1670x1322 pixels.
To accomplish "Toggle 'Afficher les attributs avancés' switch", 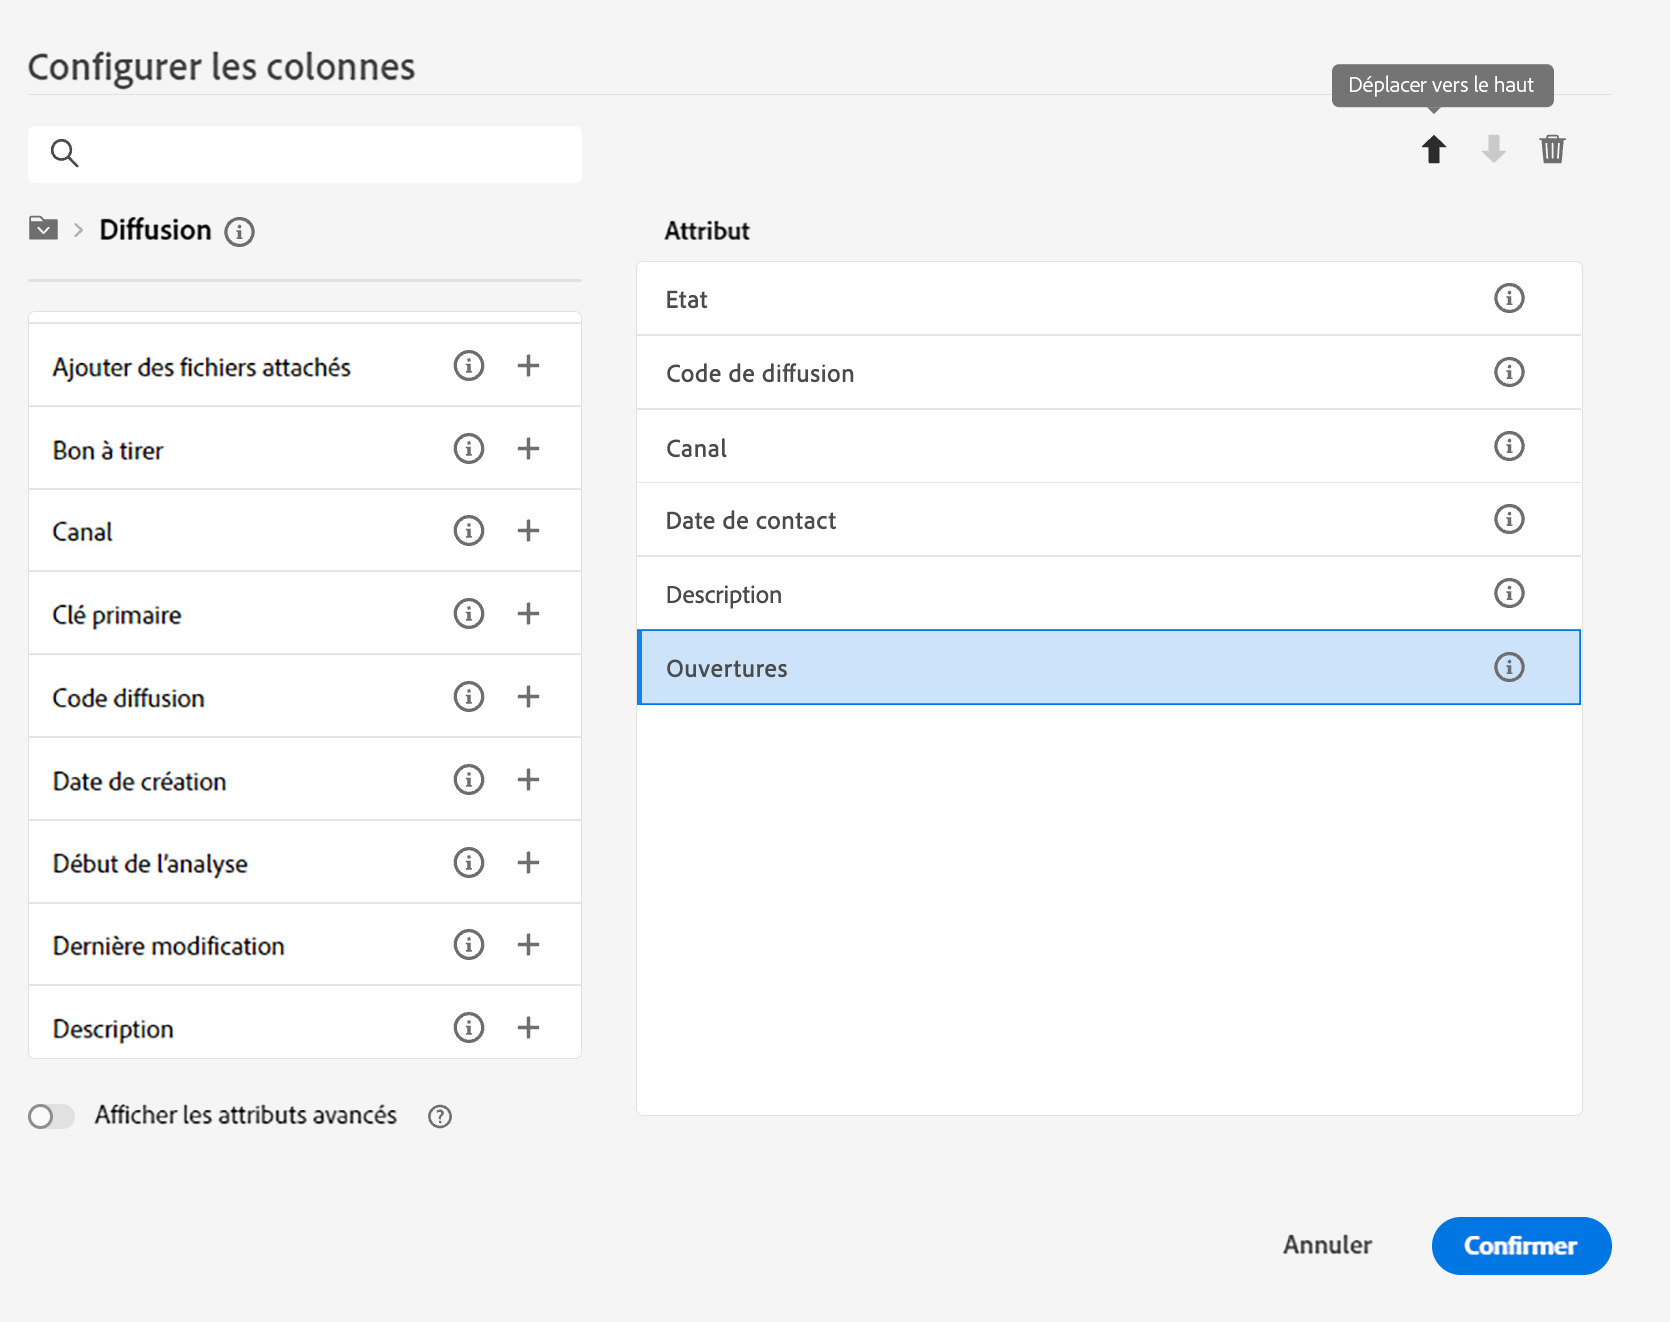I will click(51, 1116).
